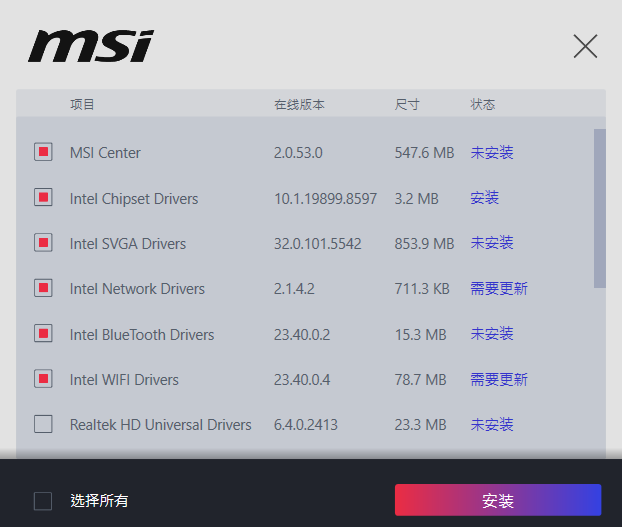Select the MSI Center item name
This screenshot has height=527, width=622.
coord(105,153)
